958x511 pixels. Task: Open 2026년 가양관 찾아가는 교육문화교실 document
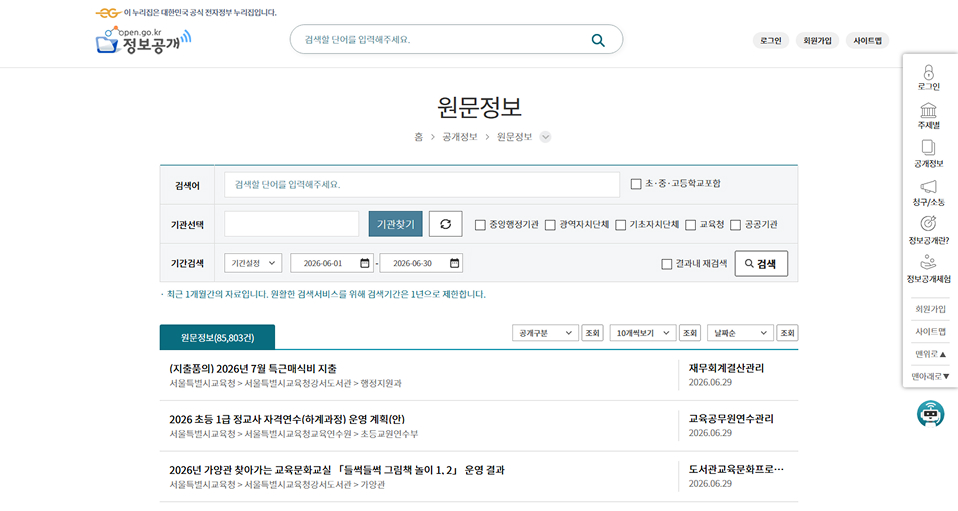[337, 470]
